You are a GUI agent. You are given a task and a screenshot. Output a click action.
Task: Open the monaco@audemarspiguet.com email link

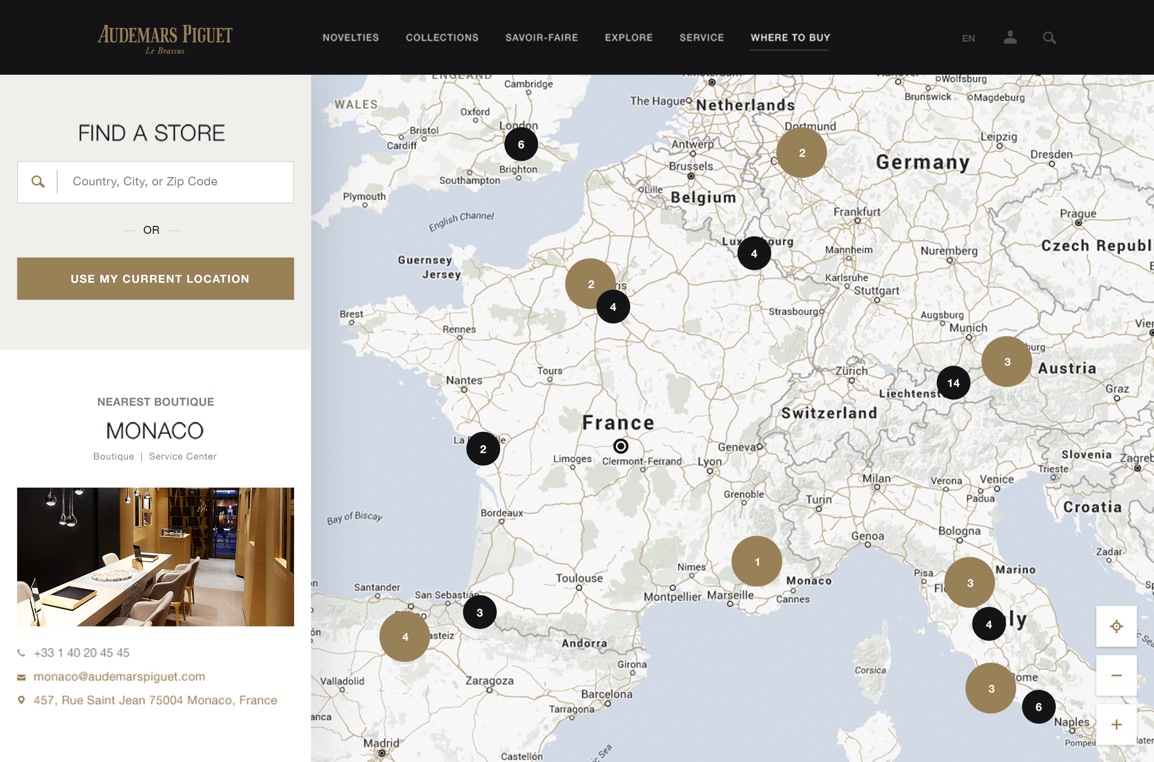[119, 676]
